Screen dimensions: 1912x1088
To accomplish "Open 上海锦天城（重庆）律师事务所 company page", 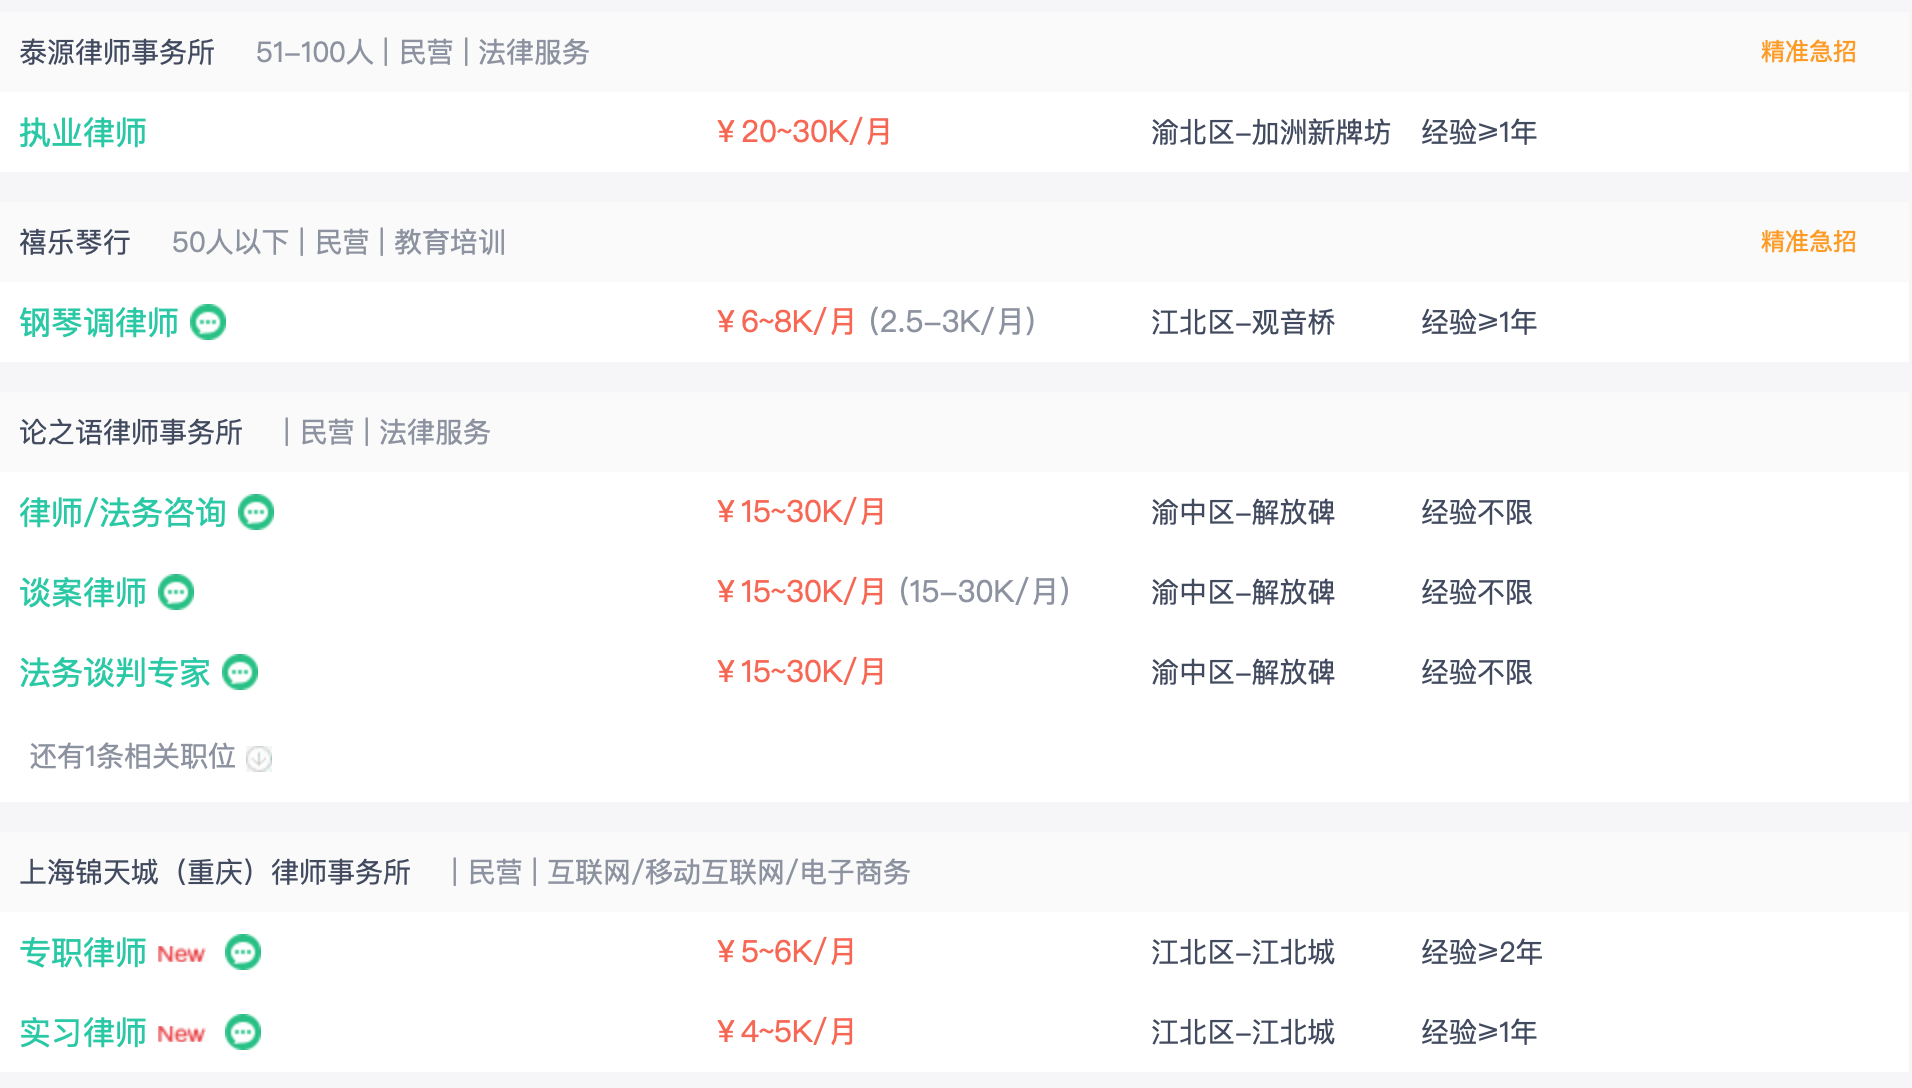I will [x=215, y=872].
